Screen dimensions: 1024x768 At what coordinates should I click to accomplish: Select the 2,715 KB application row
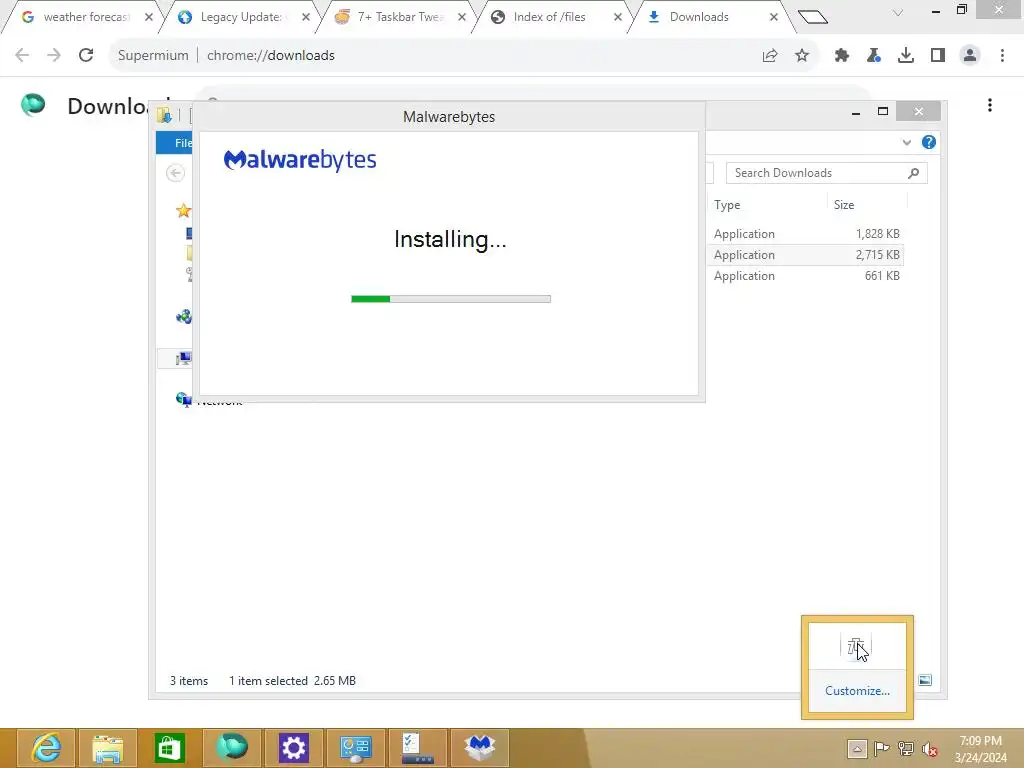[805, 255]
